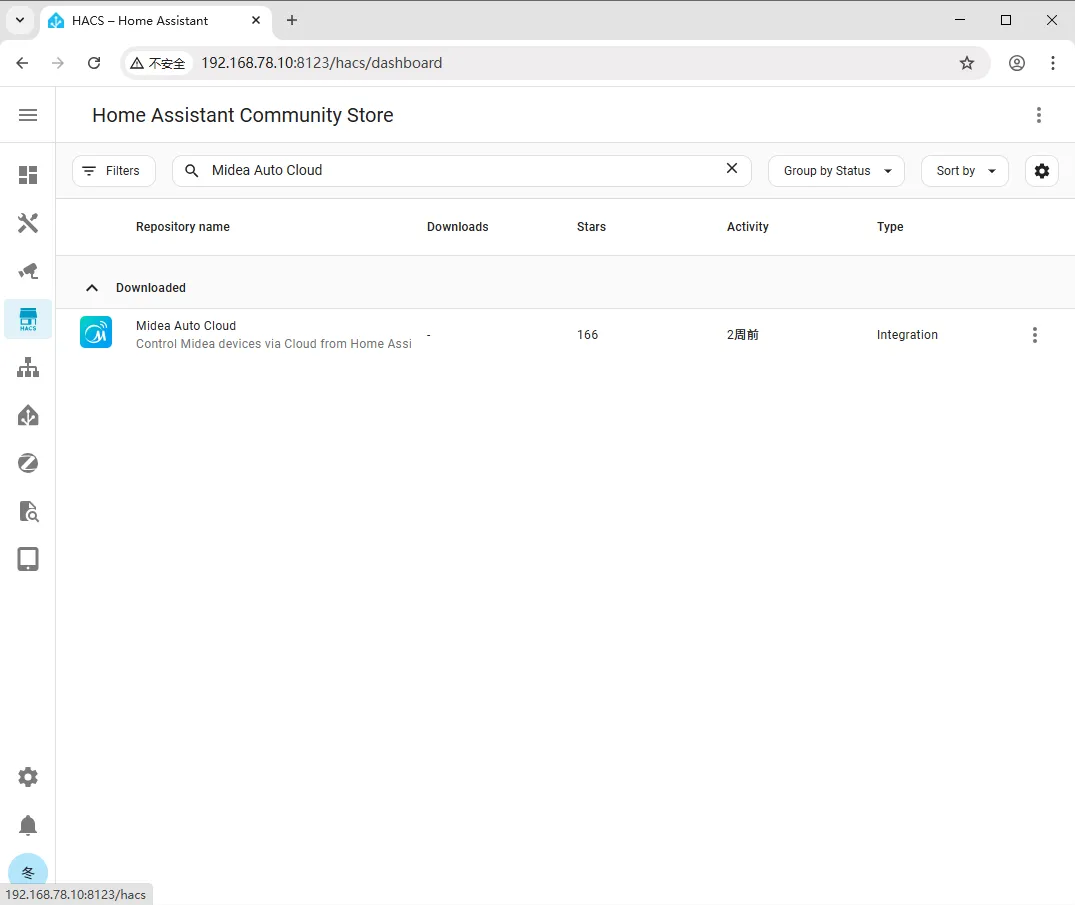Click the search magnifier icon
1075x905 pixels.
point(192,171)
